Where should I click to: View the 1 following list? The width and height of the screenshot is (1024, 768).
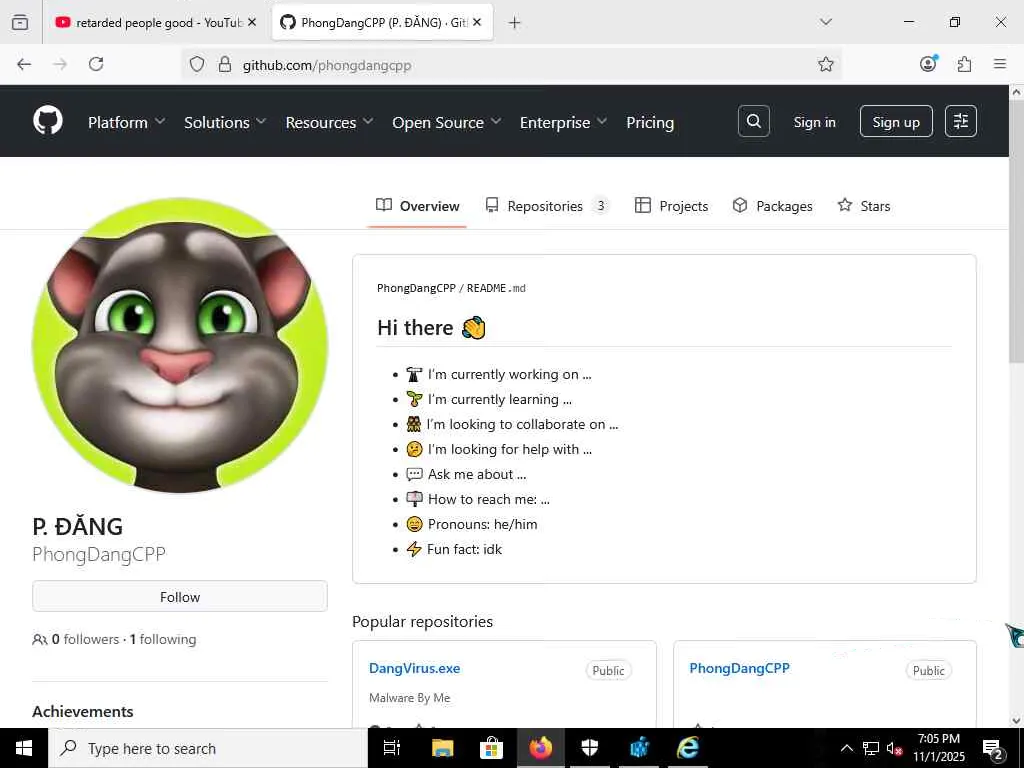pos(163,639)
